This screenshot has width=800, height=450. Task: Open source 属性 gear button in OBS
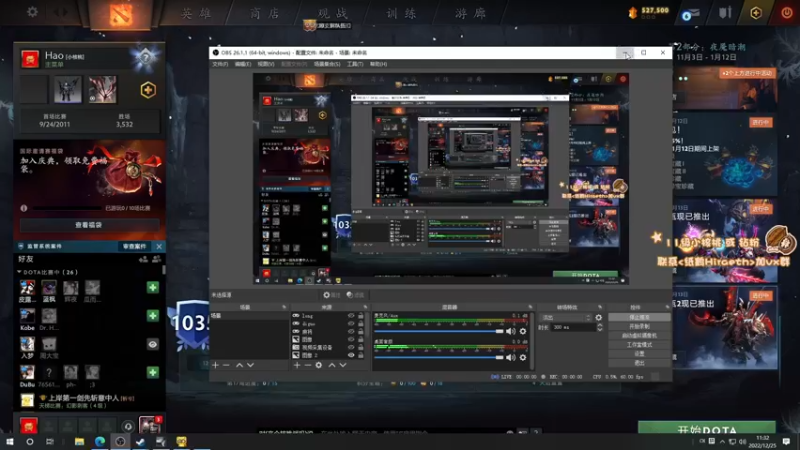[332, 295]
